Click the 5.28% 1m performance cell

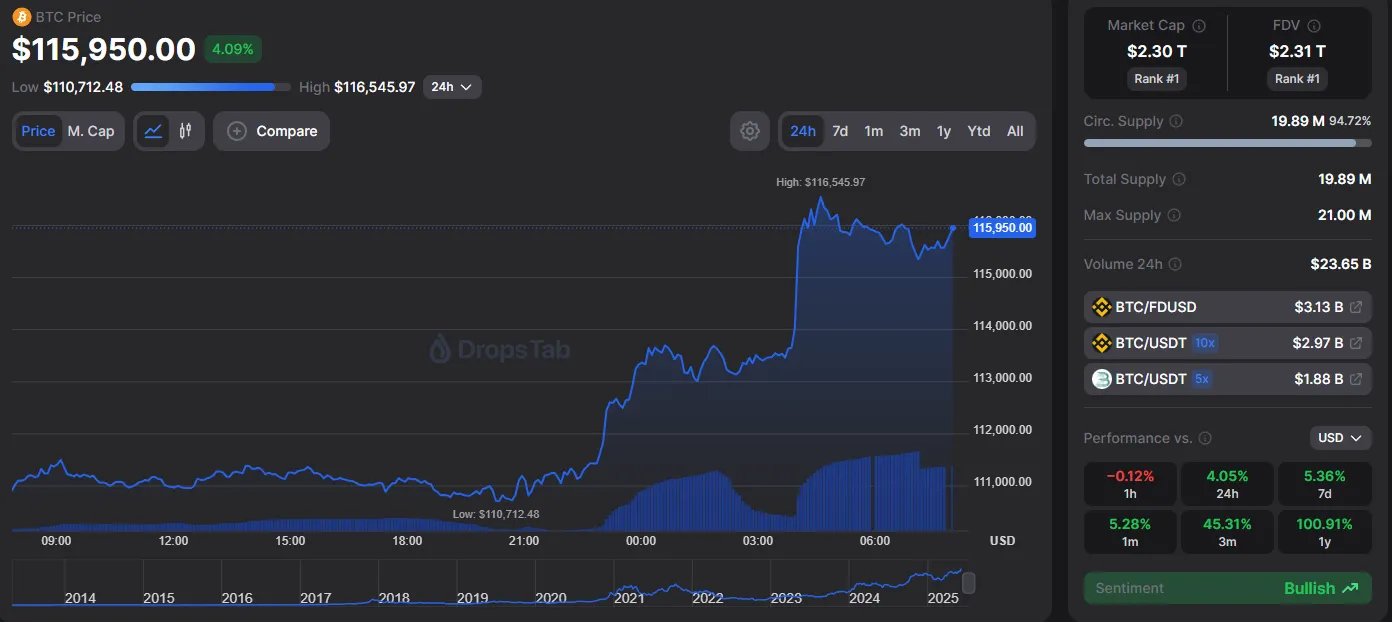pyautogui.click(x=1130, y=531)
